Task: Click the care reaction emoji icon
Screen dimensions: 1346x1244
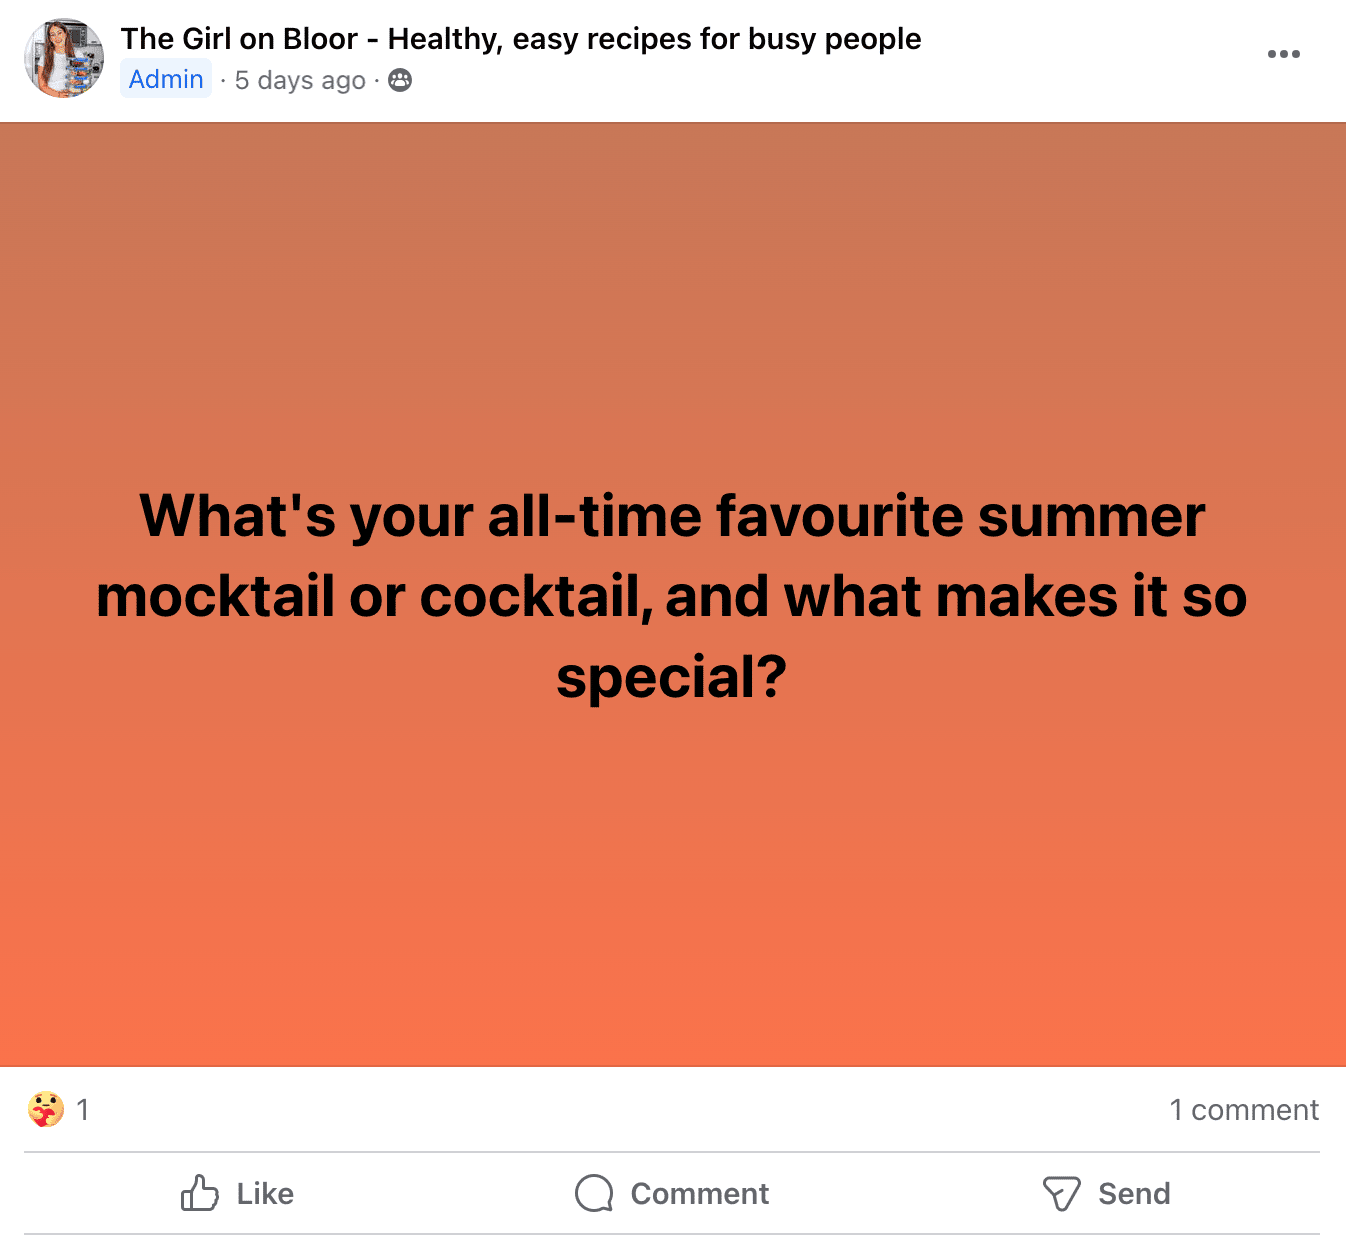Action: point(45,1109)
